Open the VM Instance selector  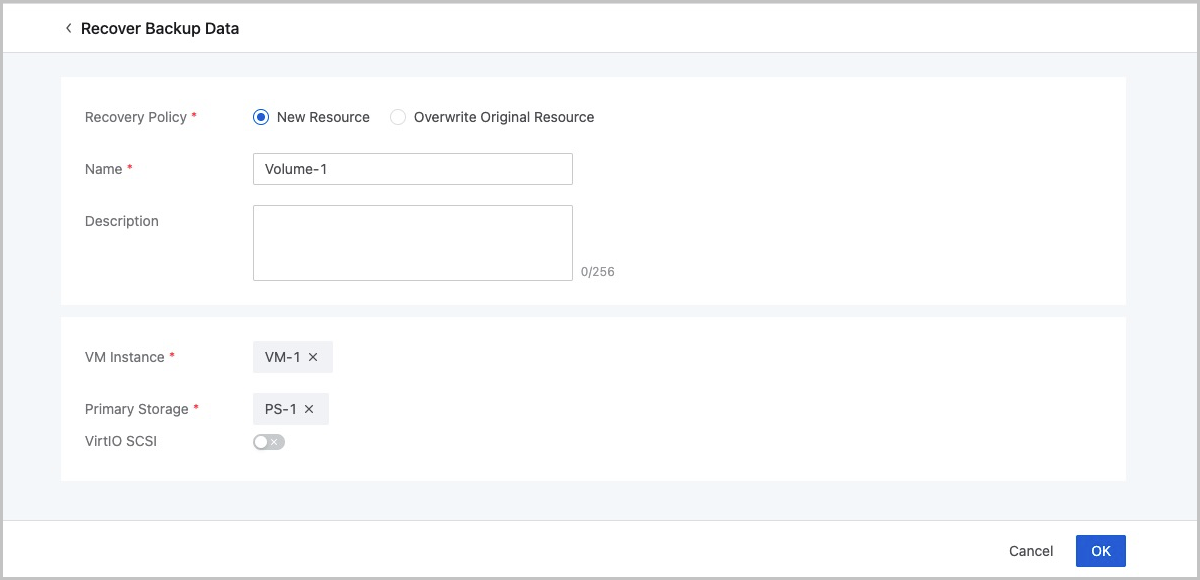tap(292, 356)
